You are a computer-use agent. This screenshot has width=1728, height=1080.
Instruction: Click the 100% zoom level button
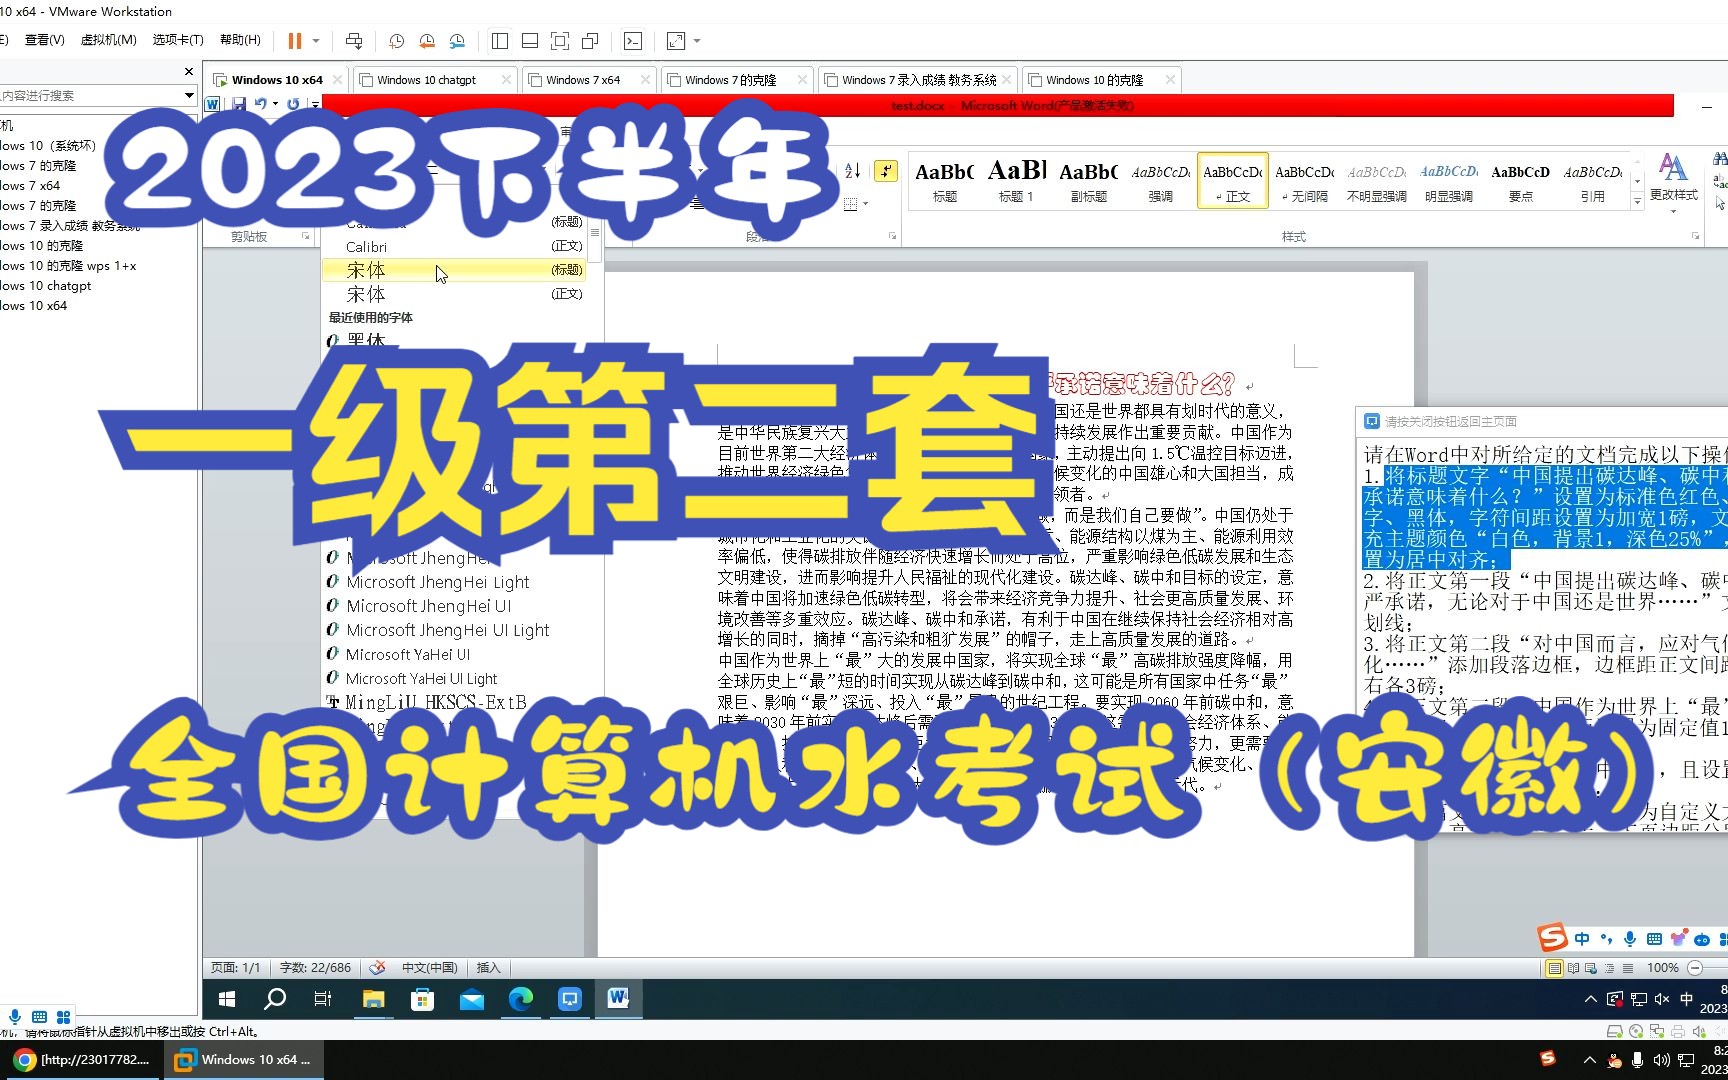pyautogui.click(x=1662, y=968)
